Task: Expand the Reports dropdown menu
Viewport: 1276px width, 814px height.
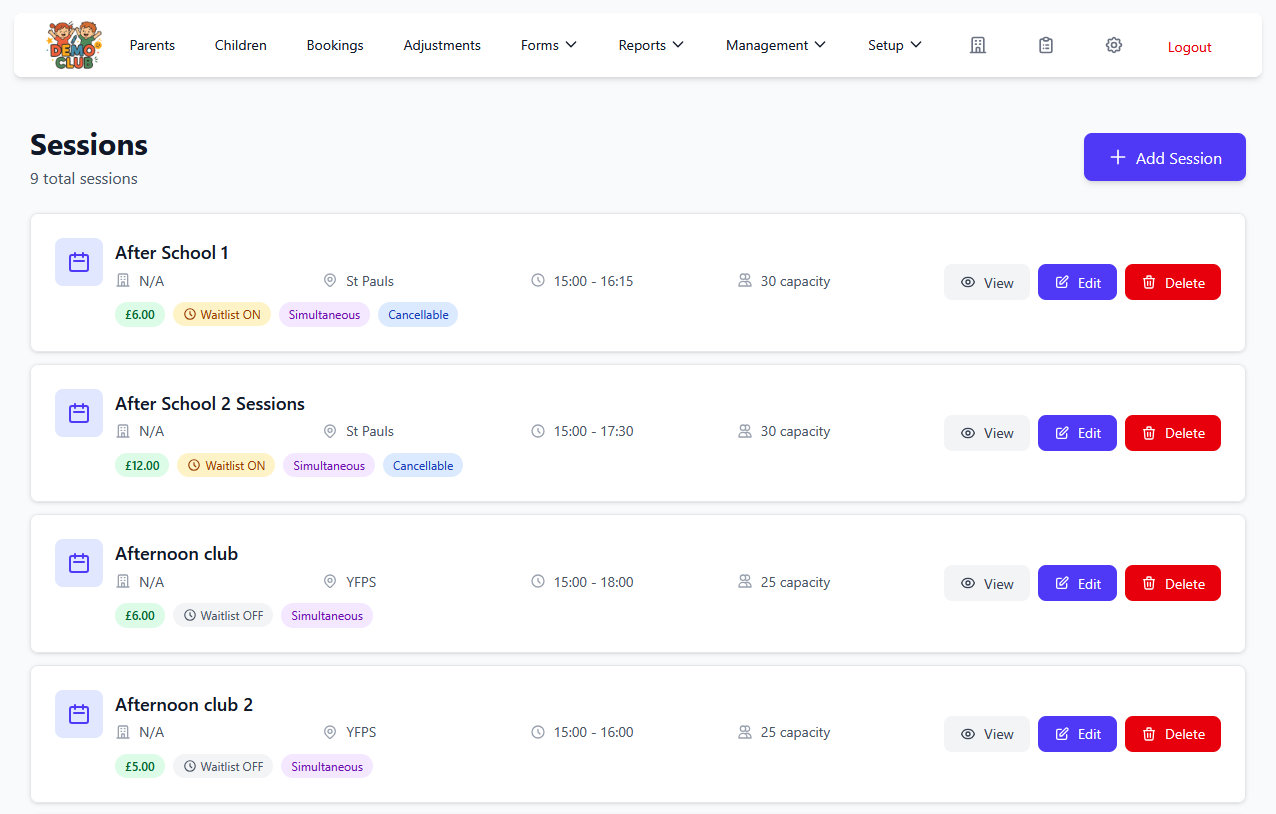Action: [x=651, y=45]
